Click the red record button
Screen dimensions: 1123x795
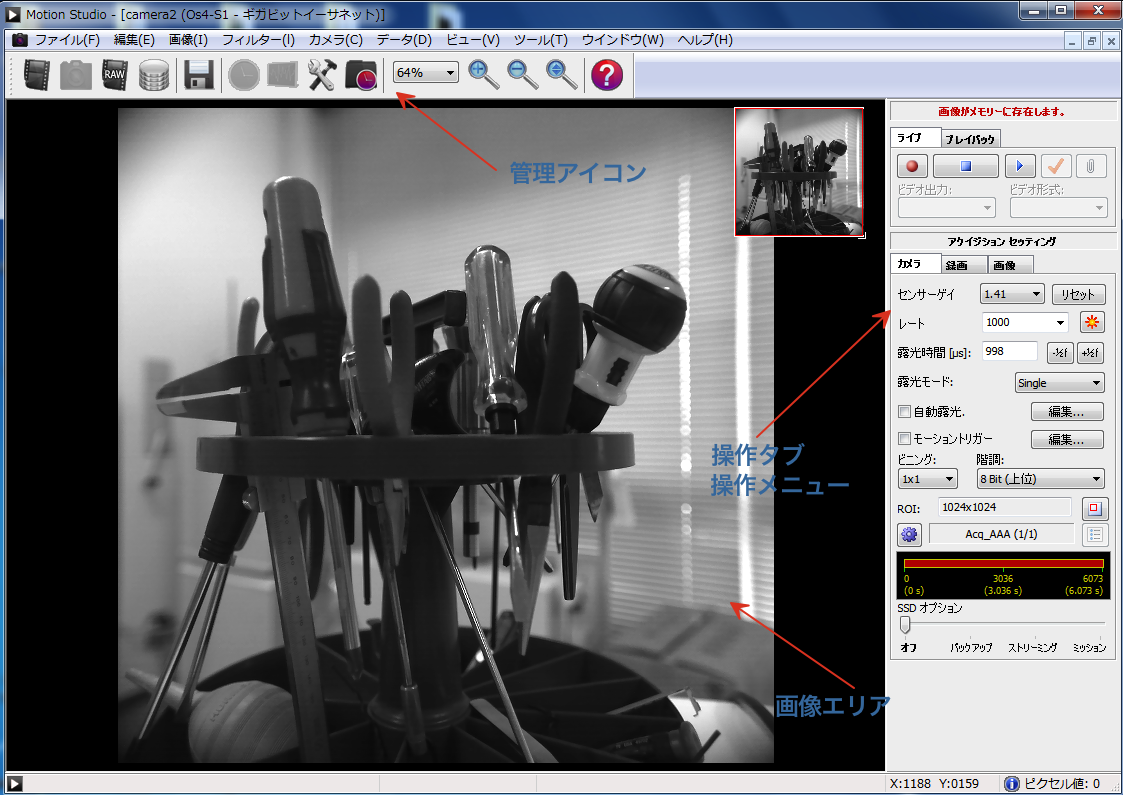(912, 166)
